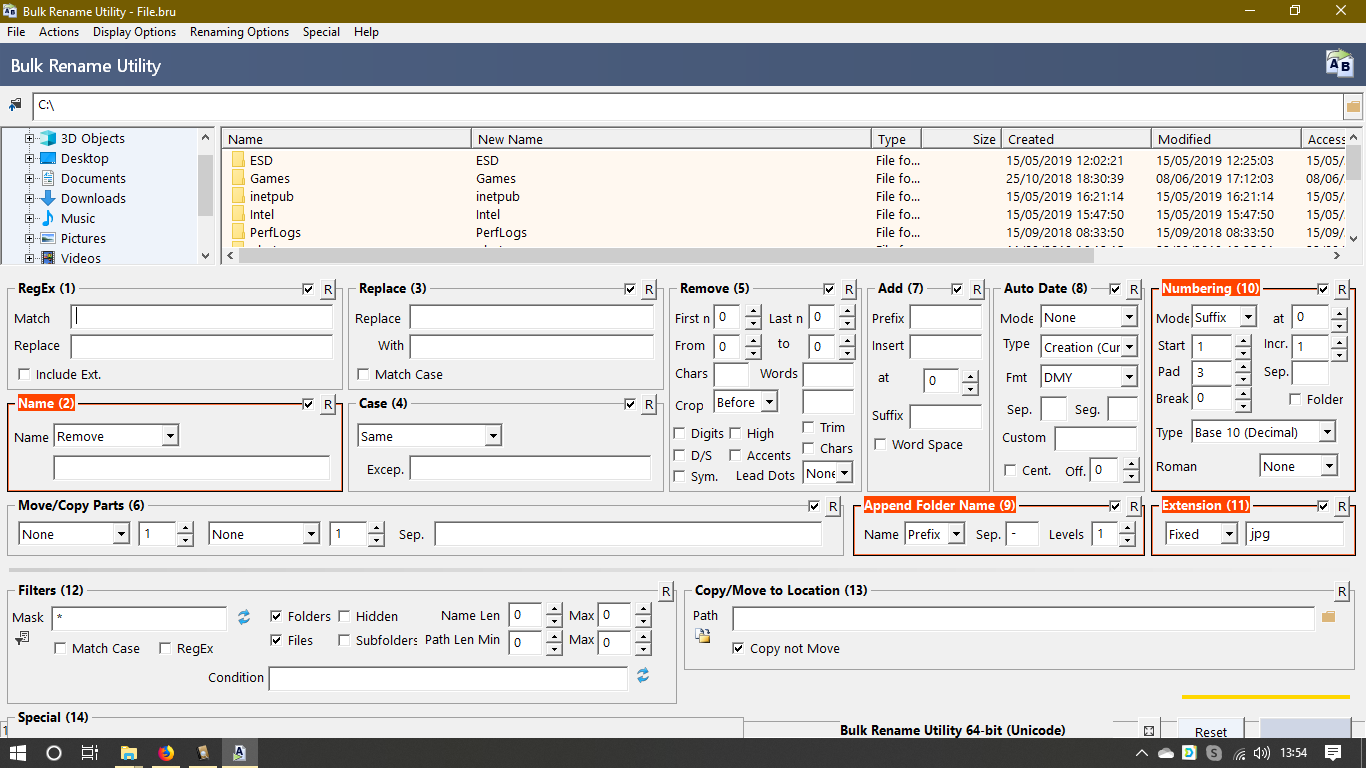Click the Reset button at bottom
The image size is (1366, 768).
pyautogui.click(x=1211, y=730)
